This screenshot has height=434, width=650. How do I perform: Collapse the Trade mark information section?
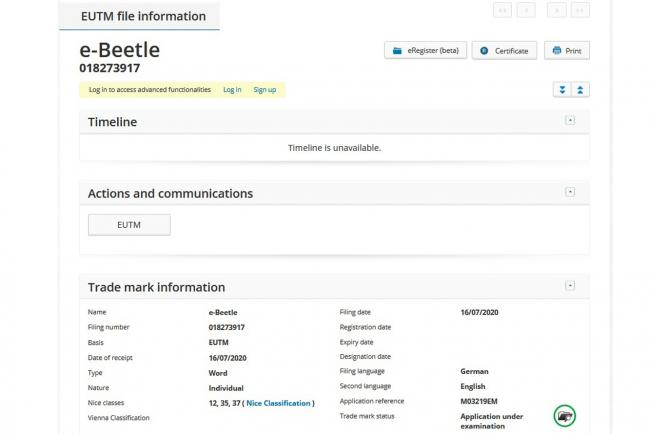[x=570, y=286]
